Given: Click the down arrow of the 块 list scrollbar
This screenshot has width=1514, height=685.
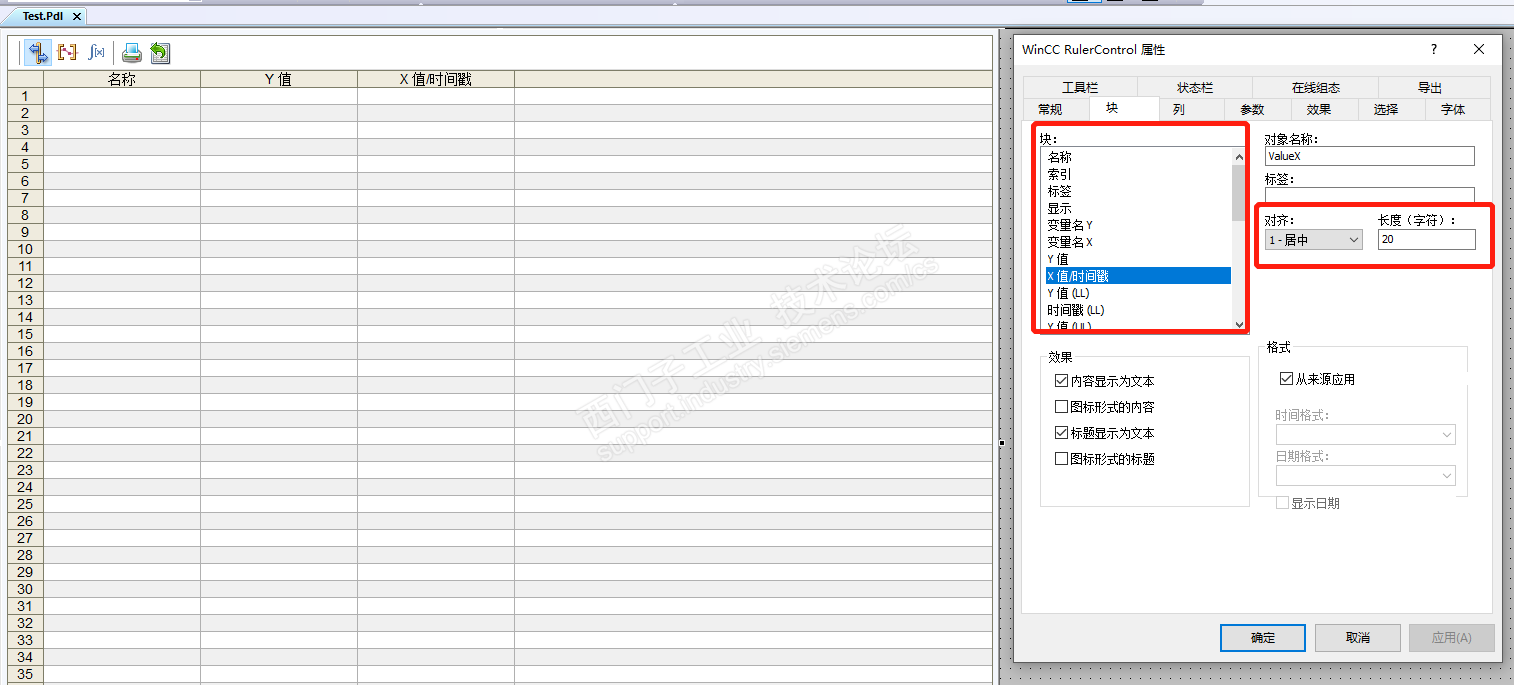Looking at the screenshot, I should coord(1239,323).
